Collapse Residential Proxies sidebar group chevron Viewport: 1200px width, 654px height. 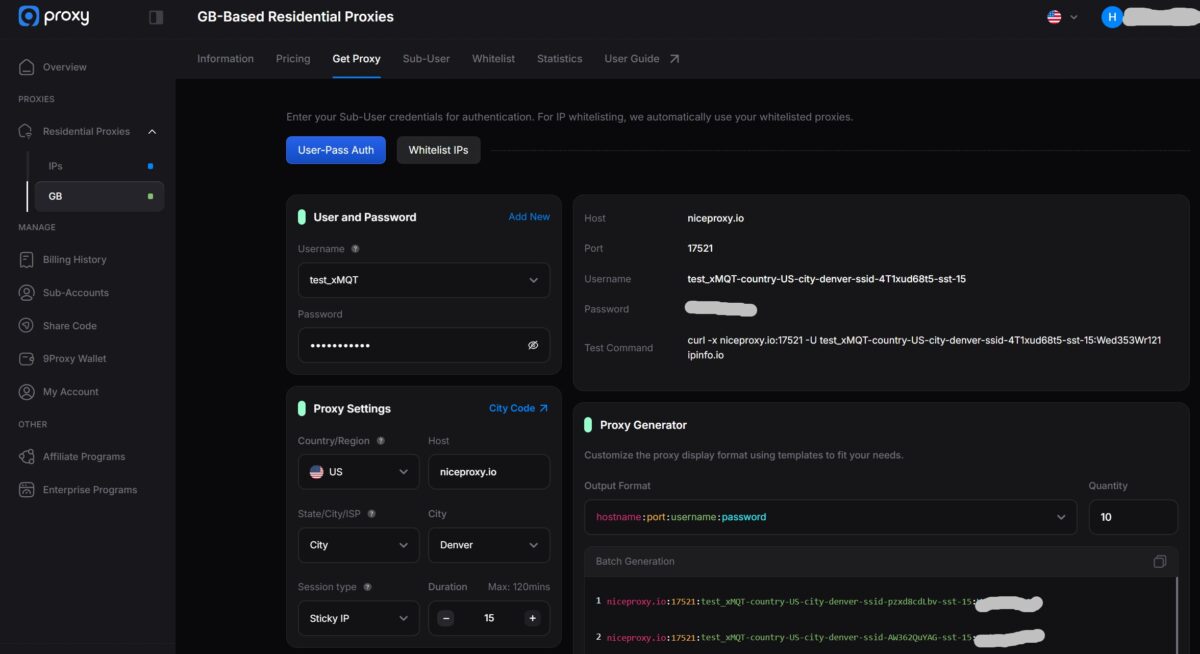[x=152, y=131]
